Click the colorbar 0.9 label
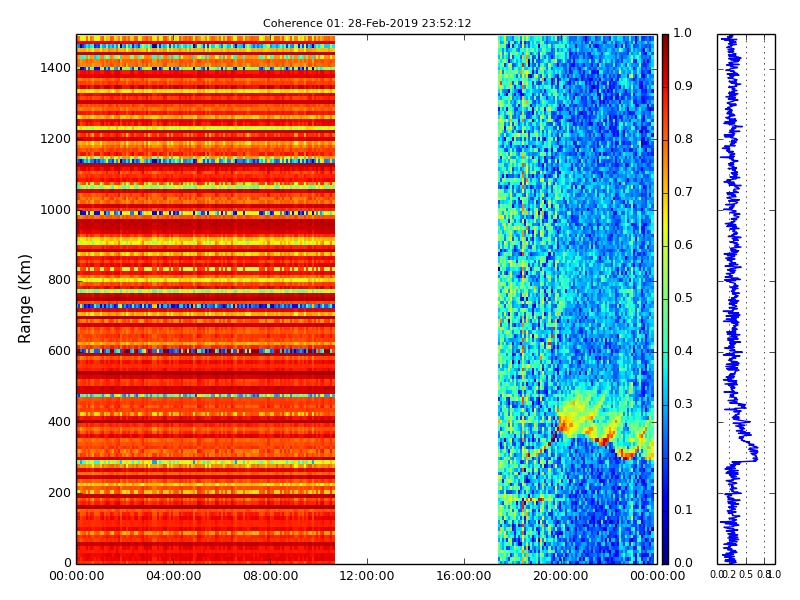The image size is (800, 600). tap(683, 86)
